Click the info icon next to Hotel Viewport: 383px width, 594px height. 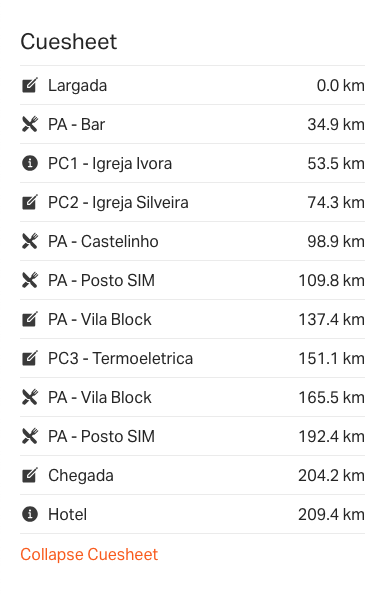point(30,514)
